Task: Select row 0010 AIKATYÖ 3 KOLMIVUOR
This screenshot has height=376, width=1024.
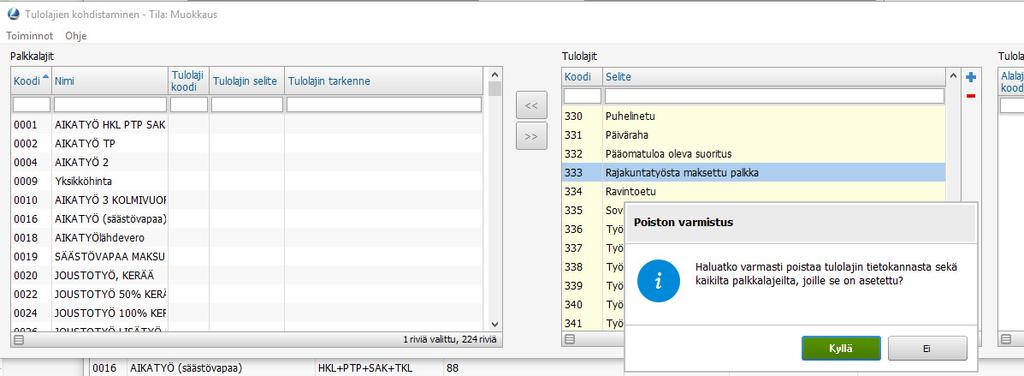Action: [x=248, y=200]
